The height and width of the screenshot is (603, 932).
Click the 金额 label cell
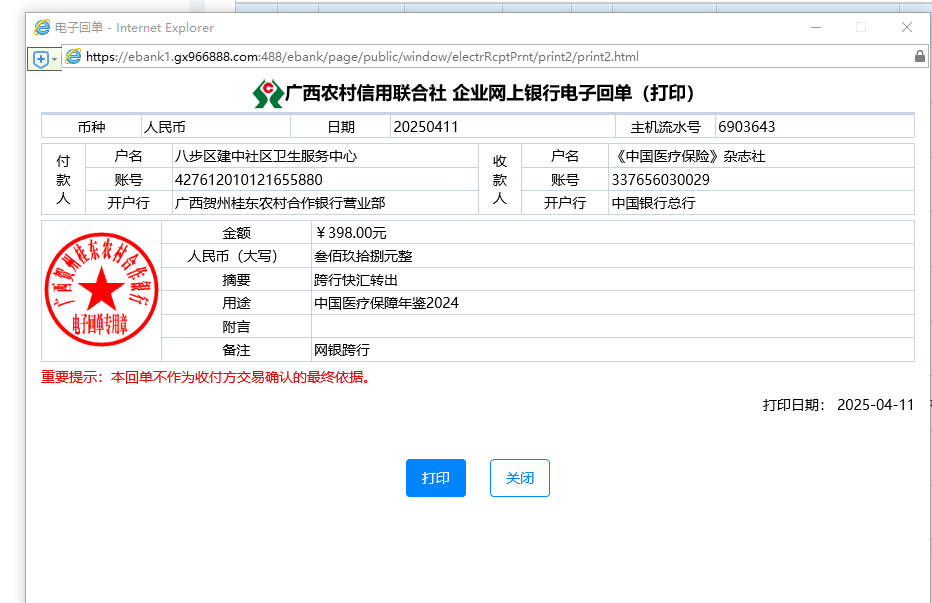236,233
